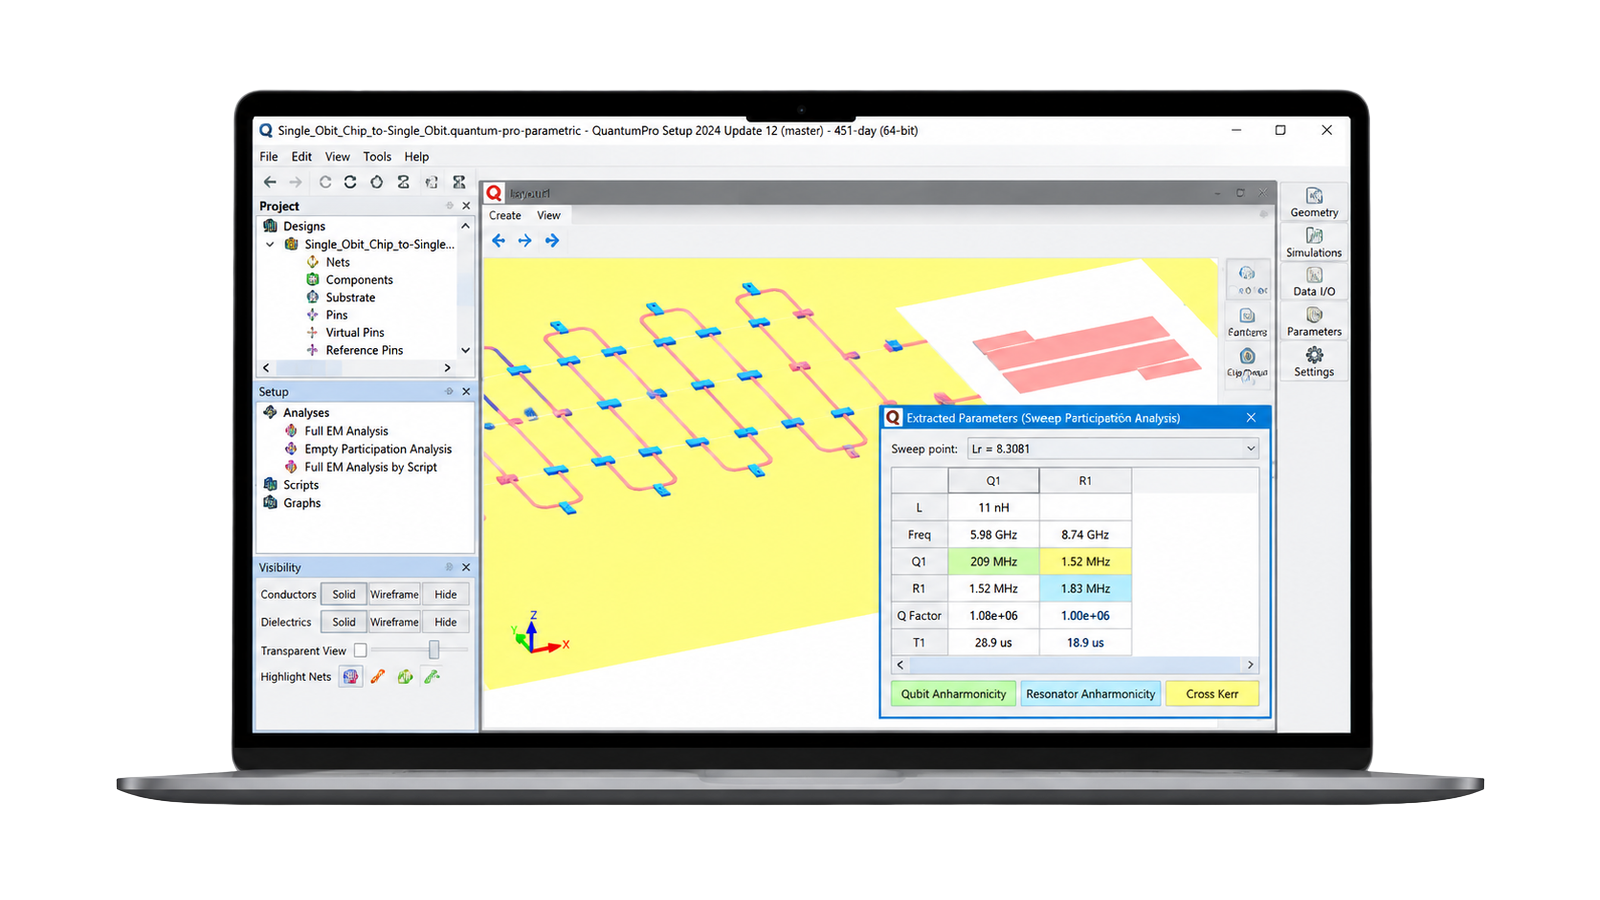Image resolution: width=1600 pixels, height=900 pixels.
Task: Click the Qubit Anharmonicity button
Action: (954, 694)
